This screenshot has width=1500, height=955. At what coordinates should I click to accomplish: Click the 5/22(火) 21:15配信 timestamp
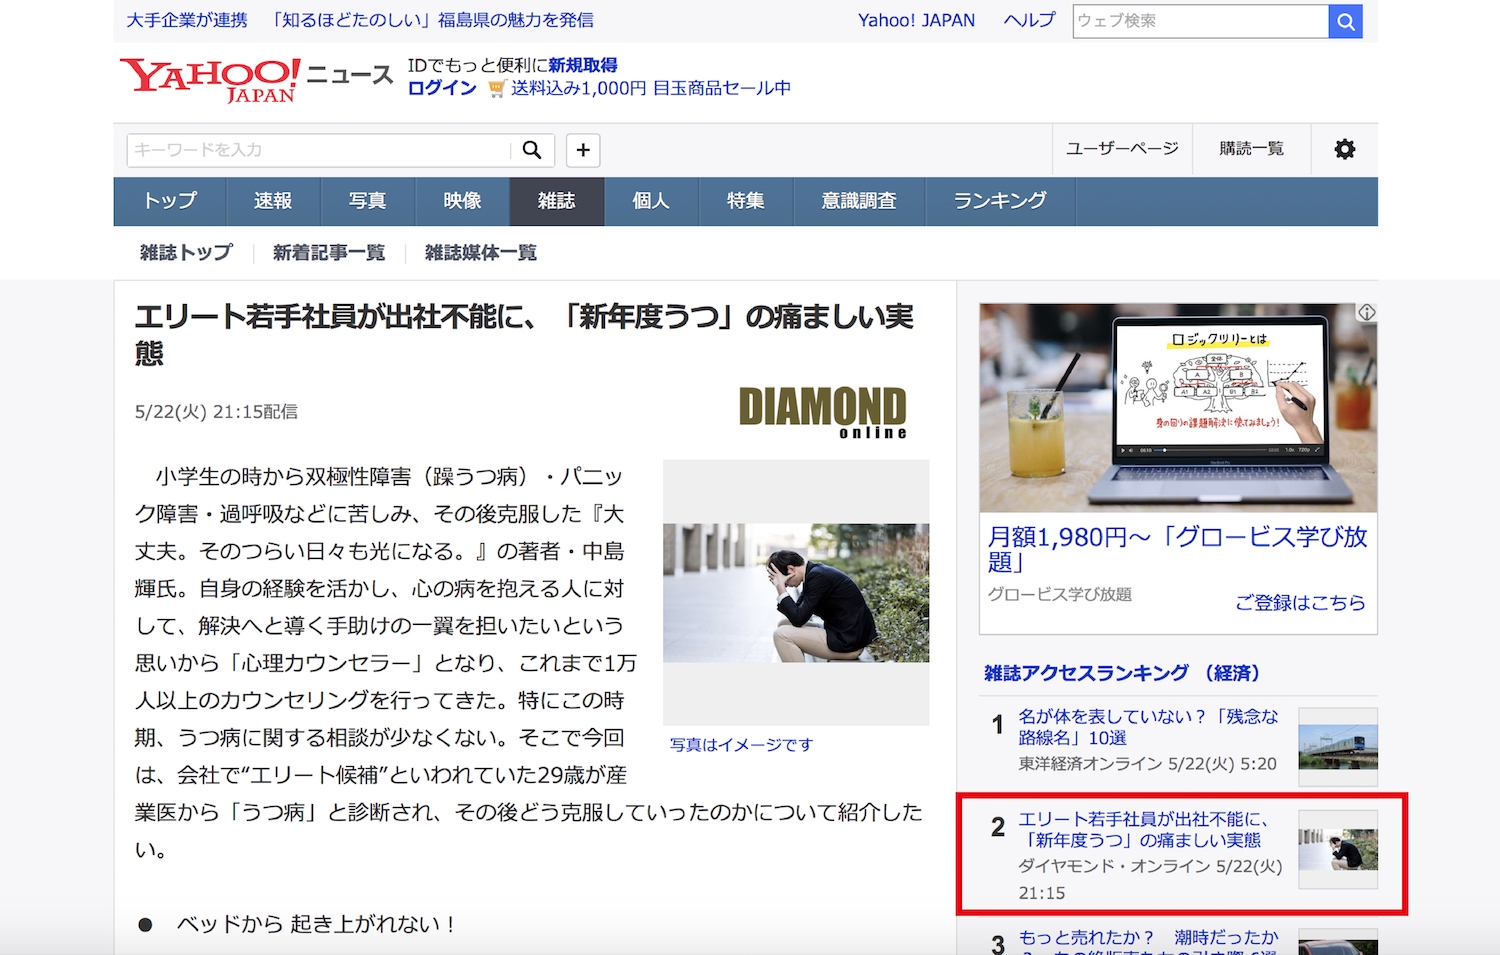tap(216, 412)
